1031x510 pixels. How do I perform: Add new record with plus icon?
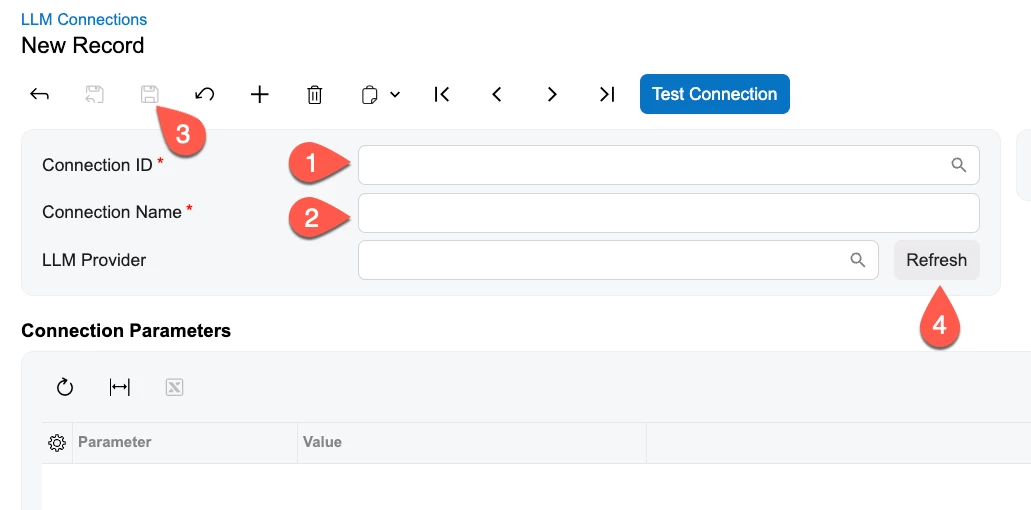click(x=260, y=95)
